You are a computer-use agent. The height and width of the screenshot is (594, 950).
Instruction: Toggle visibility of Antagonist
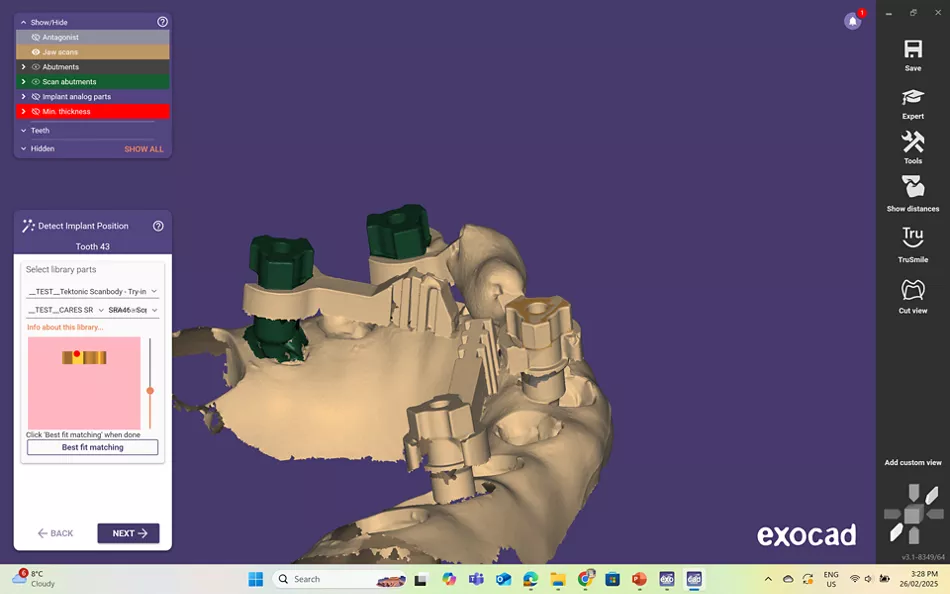[x=36, y=37]
